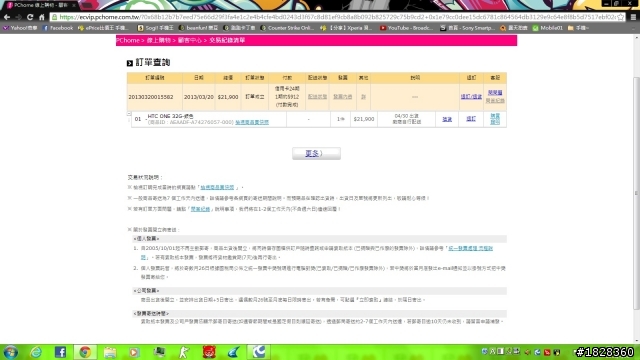Image resolution: width=640 pixels, height=360 pixels.
Task: Open the ePrice bookmark
Action: click(103, 28)
